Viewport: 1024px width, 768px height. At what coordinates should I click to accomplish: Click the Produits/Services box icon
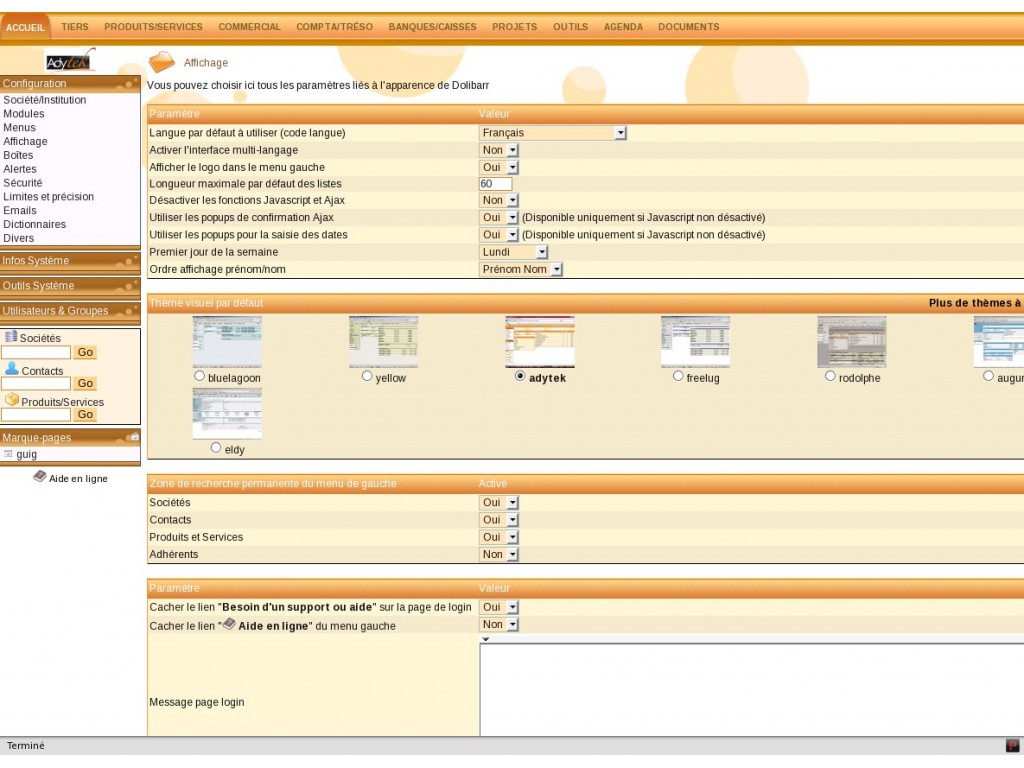click(12, 400)
